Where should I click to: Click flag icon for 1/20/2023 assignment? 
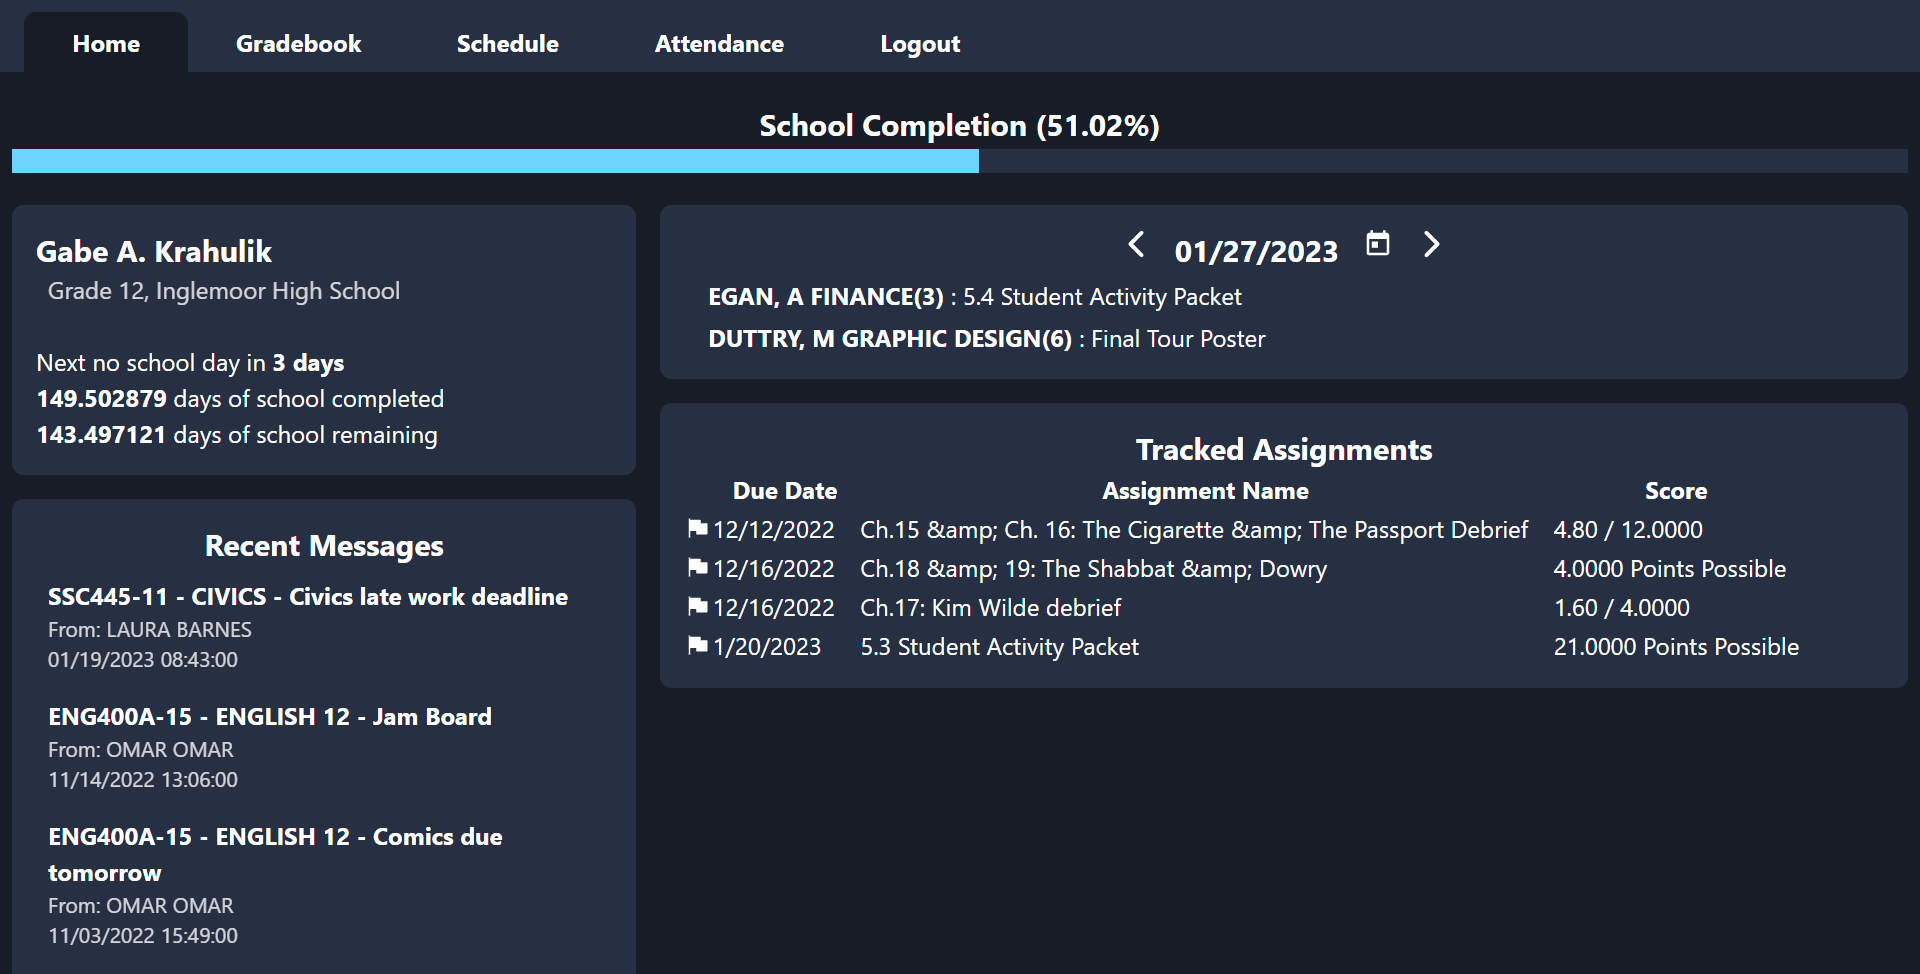[698, 645]
